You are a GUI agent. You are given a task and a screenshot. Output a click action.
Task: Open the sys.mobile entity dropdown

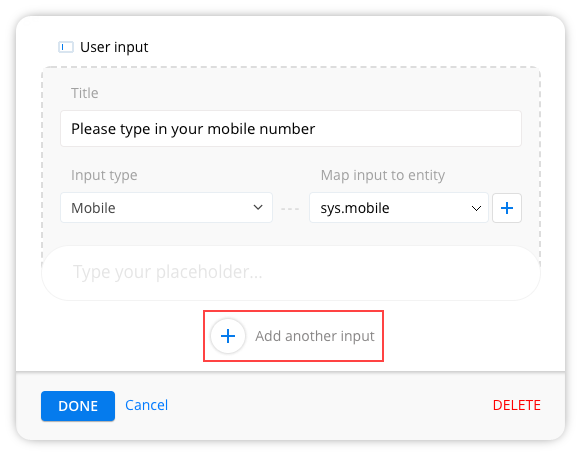399,207
